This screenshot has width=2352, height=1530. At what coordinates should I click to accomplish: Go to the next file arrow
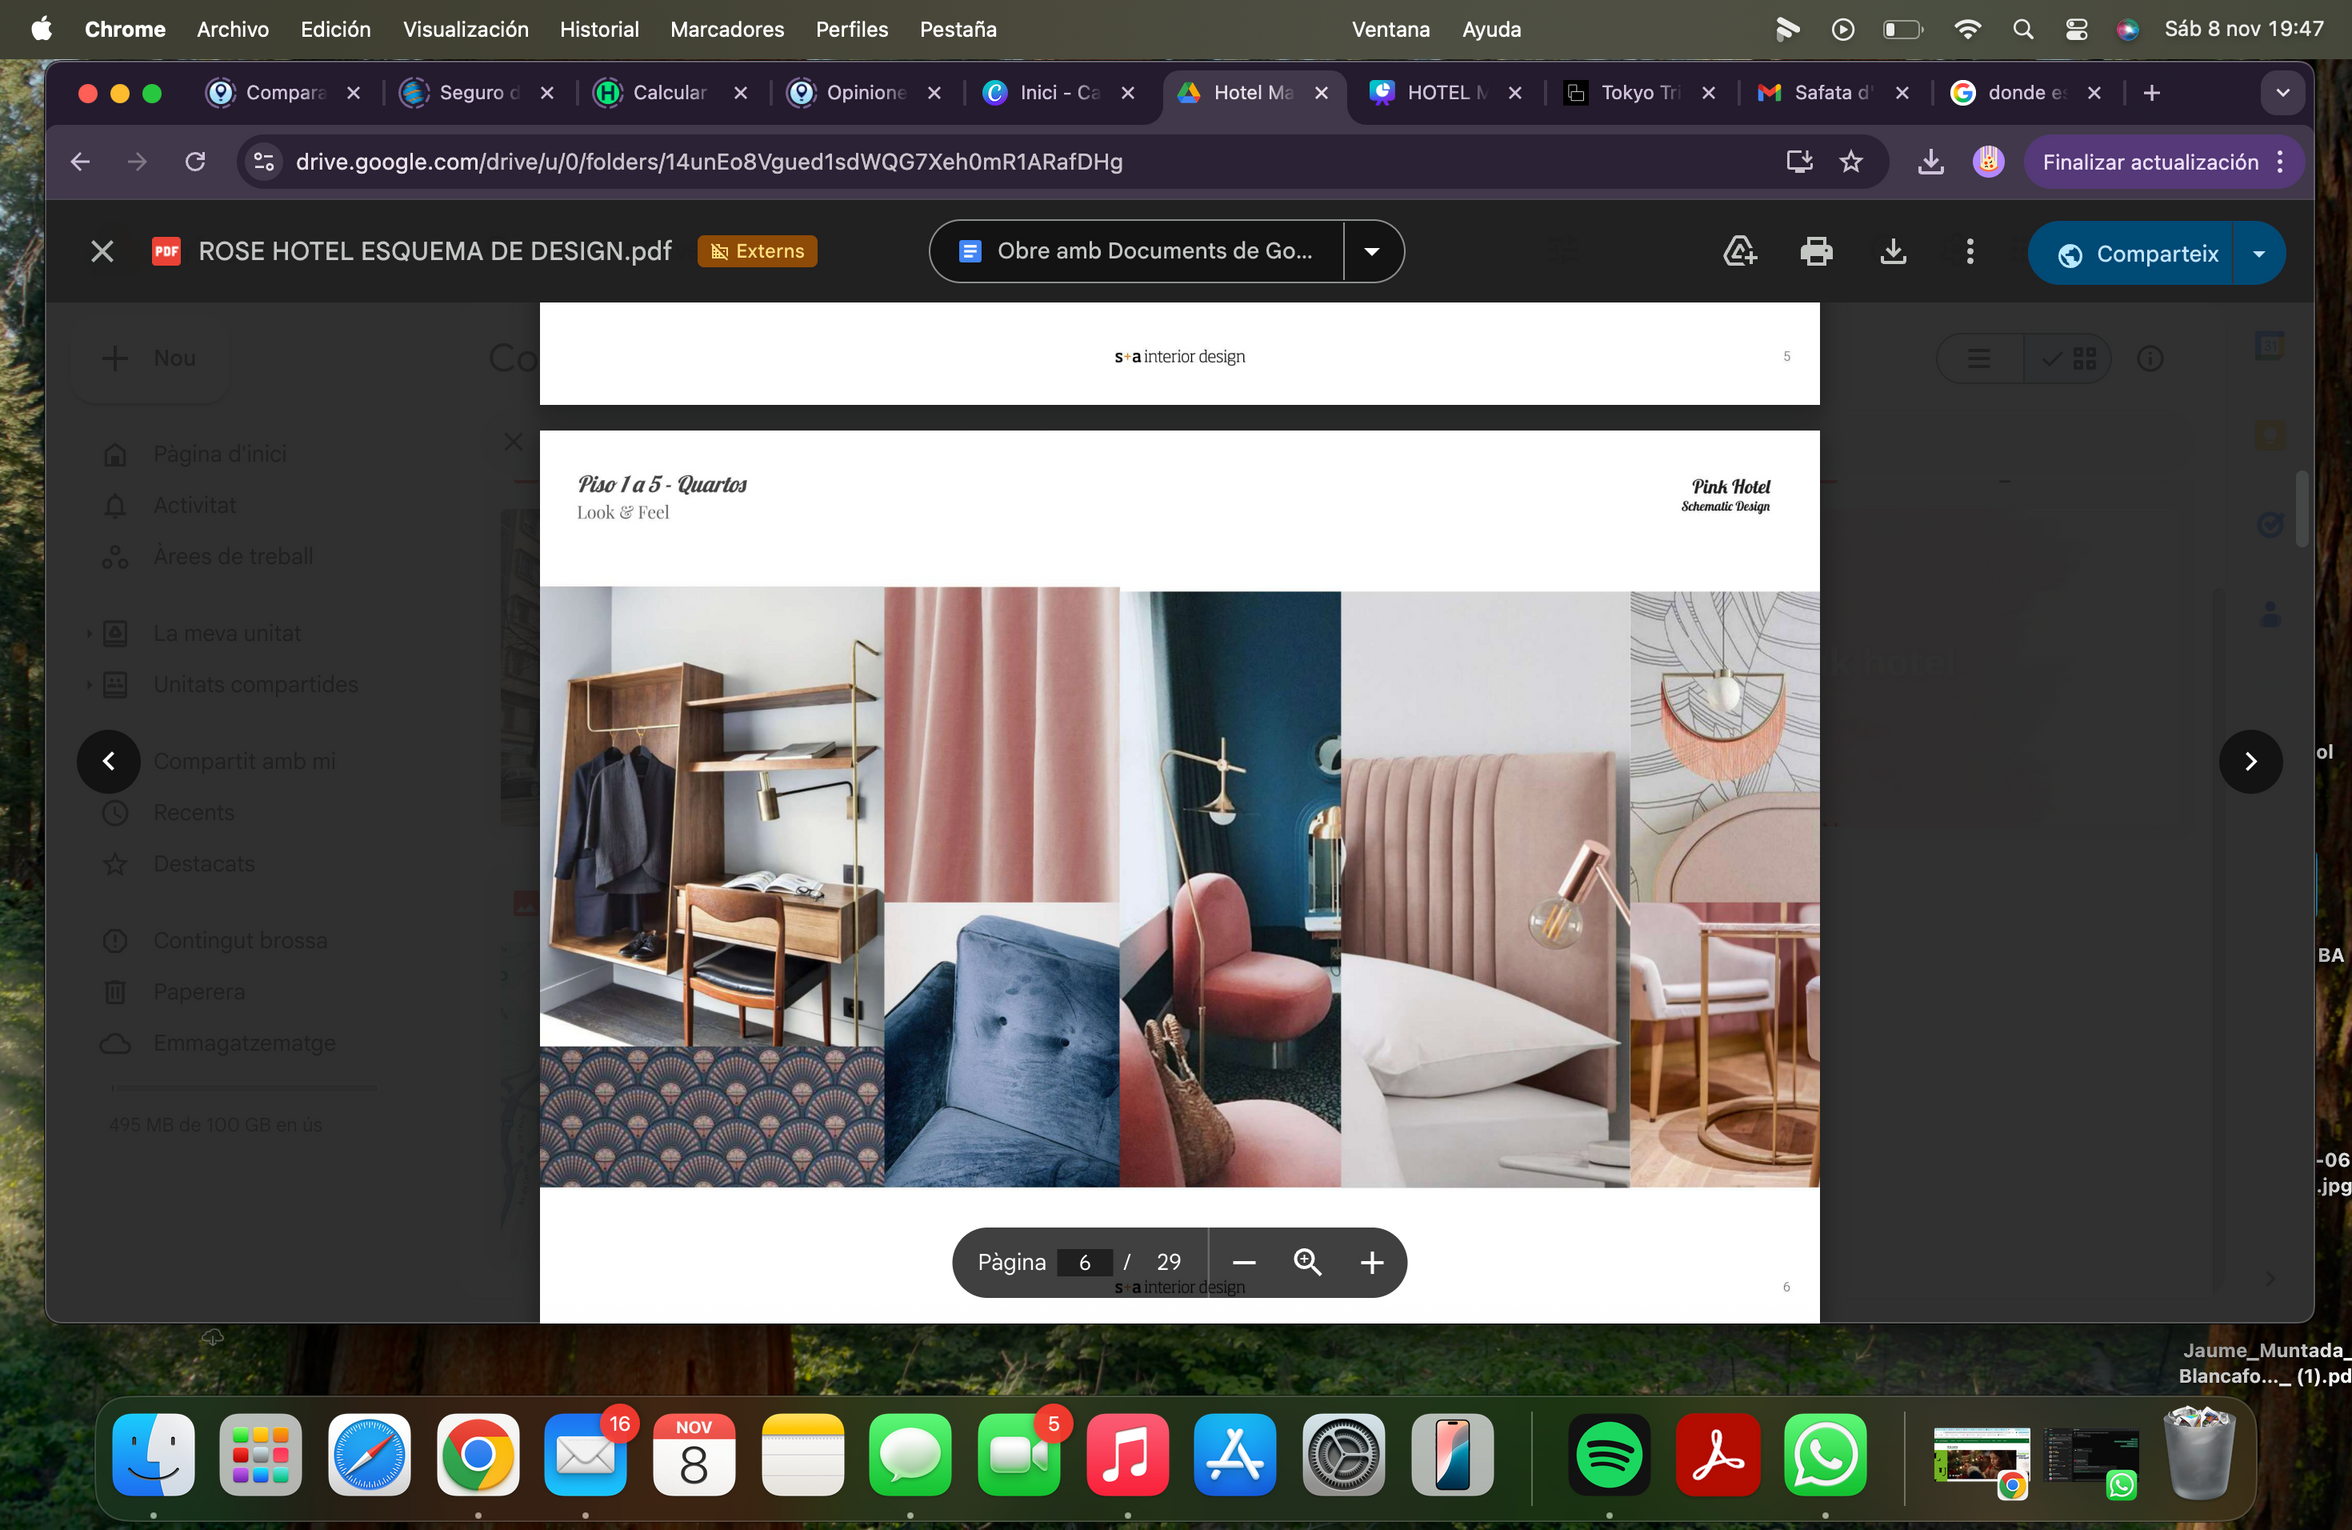[2250, 761]
